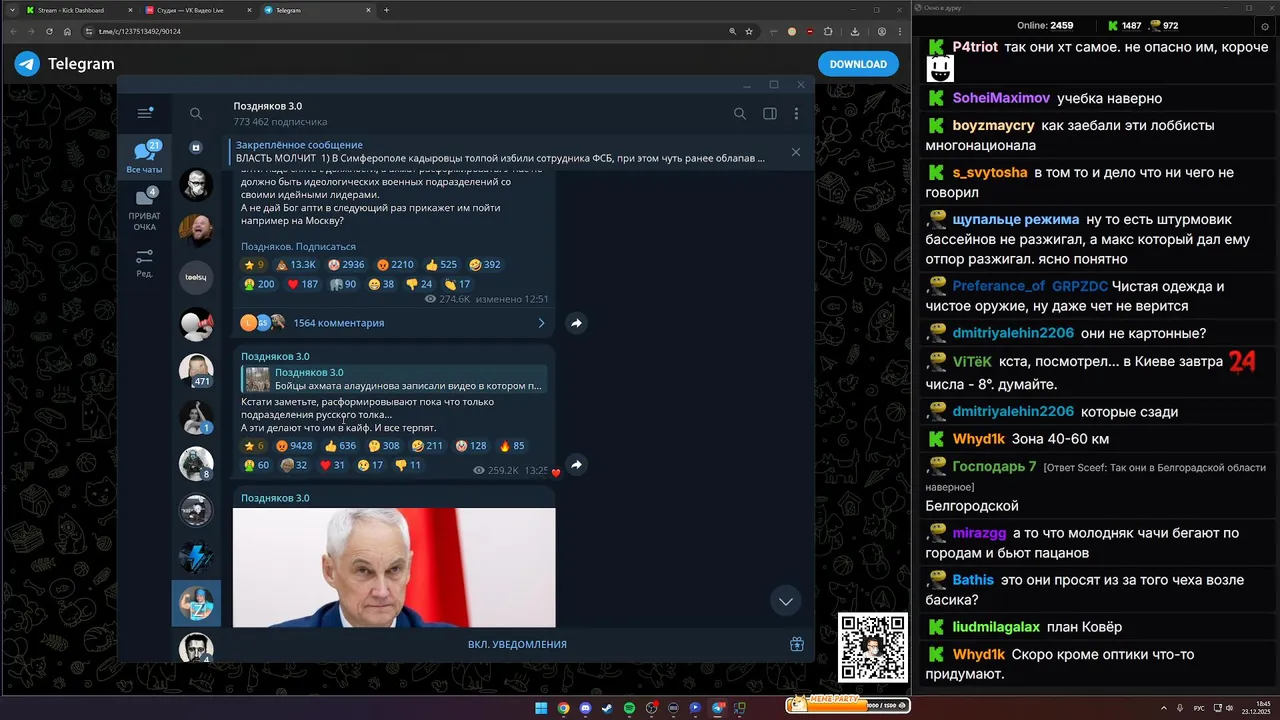Open the channel three-dot options menu
This screenshot has height=720, width=1280.
coord(797,114)
